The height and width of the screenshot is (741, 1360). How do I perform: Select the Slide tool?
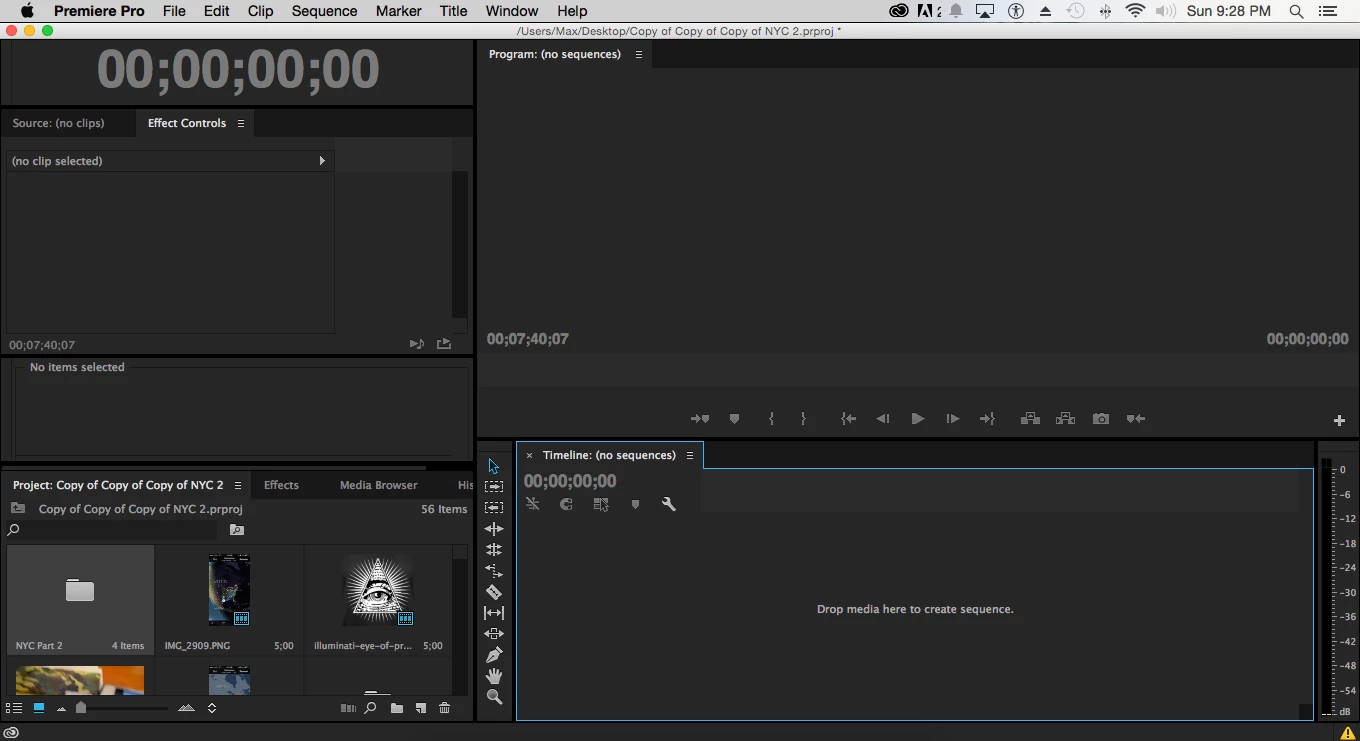coord(494,634)
